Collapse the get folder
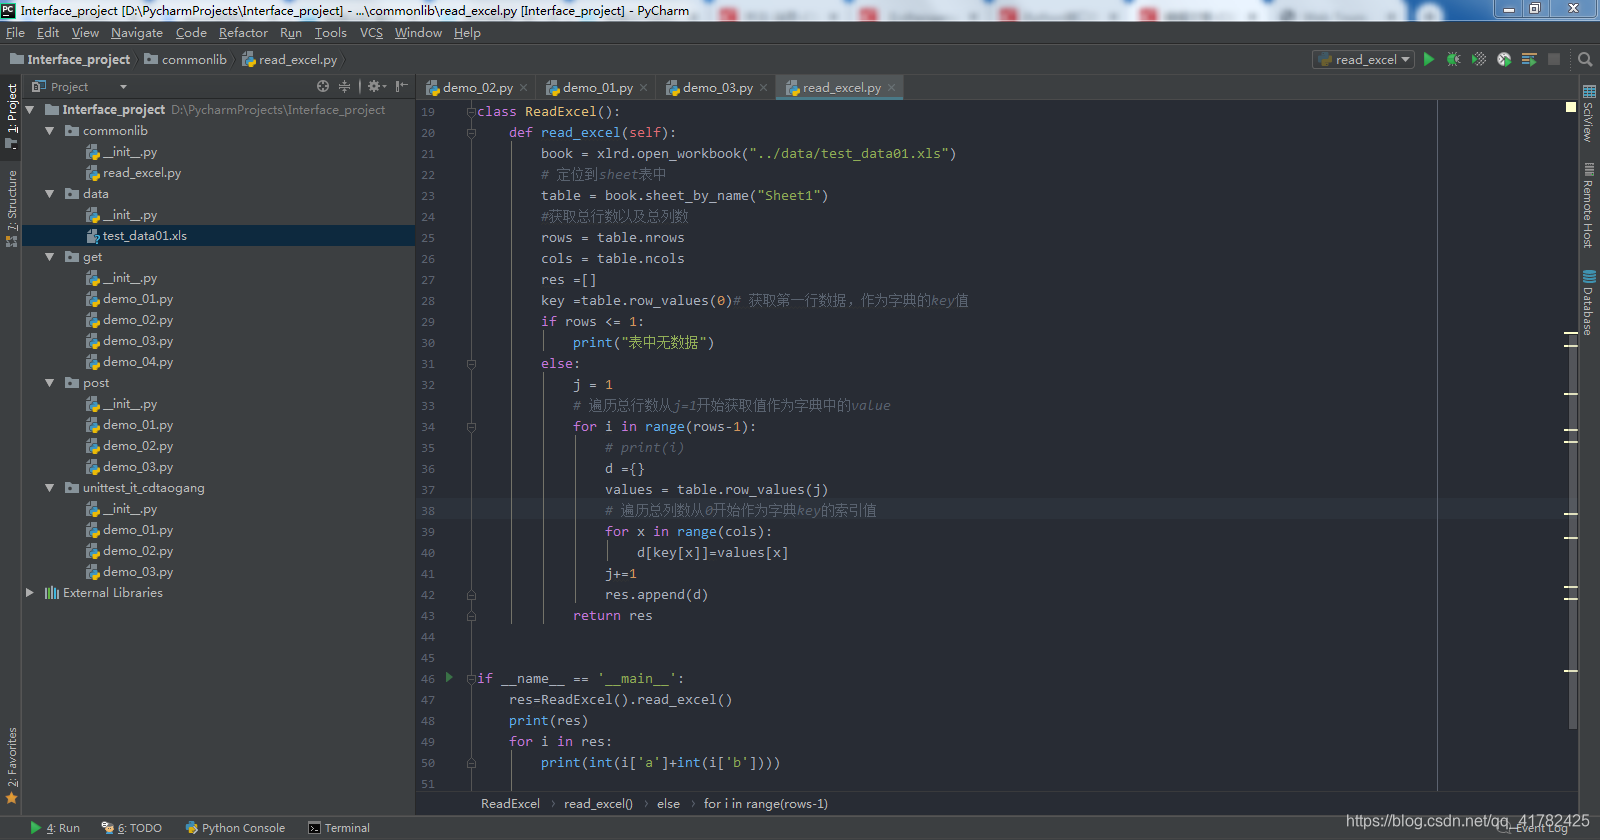Viewport: 1600px width, 840px height. [x=50, y=257]
